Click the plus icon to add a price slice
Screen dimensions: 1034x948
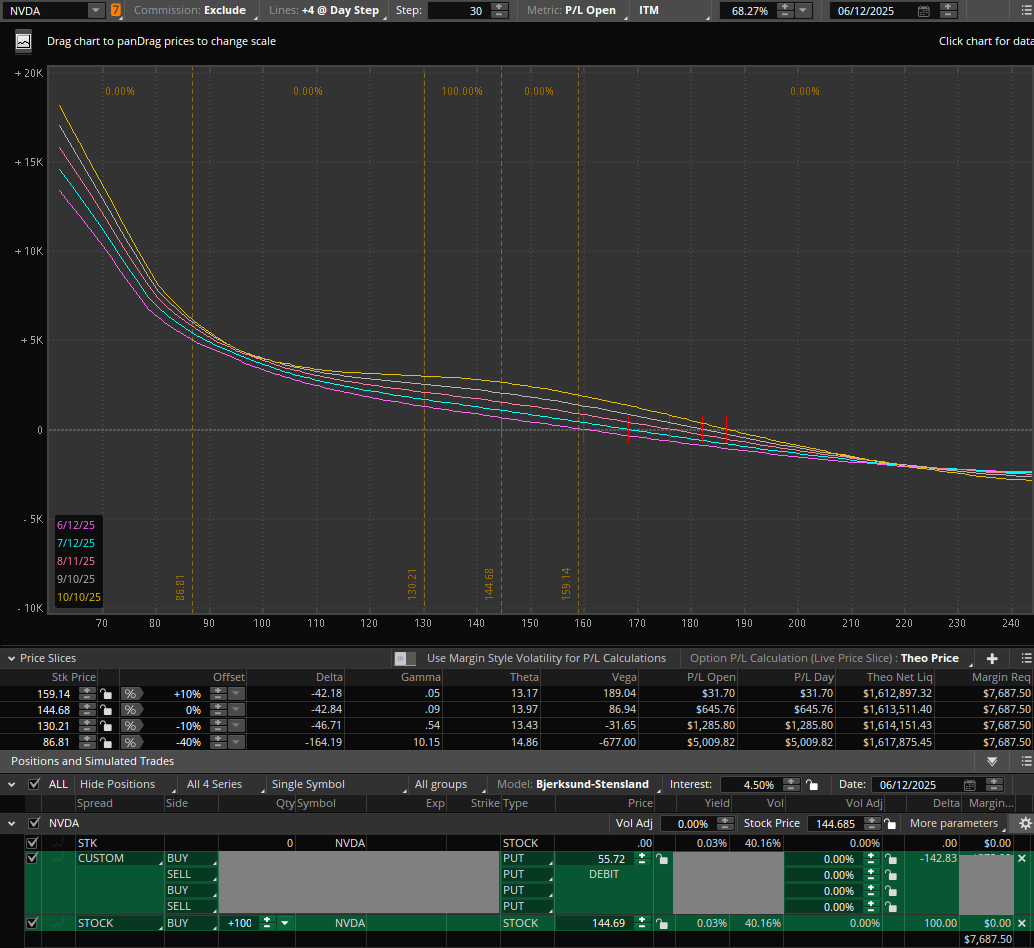[992, 658]
